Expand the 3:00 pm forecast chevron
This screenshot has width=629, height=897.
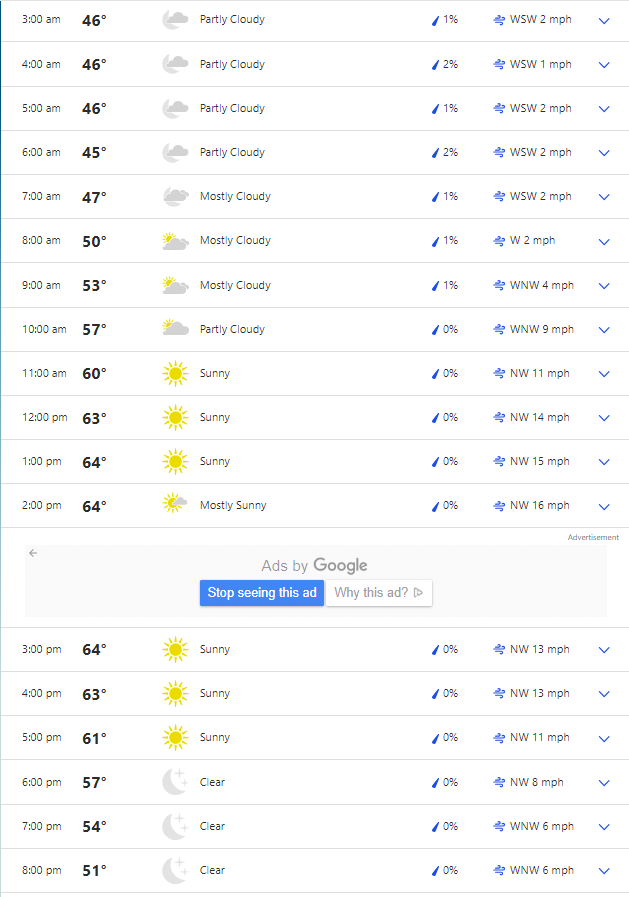coord(604,650)
